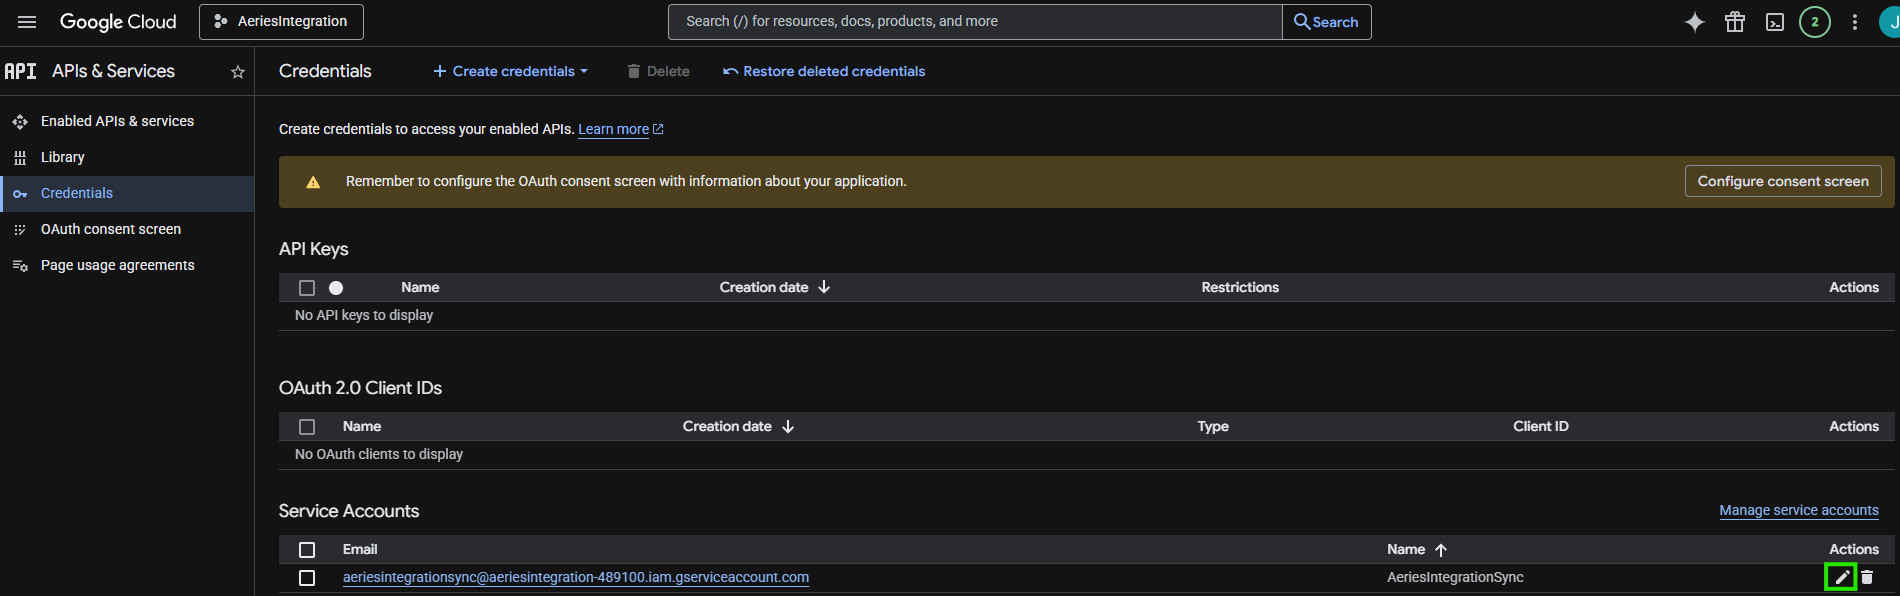Click the Library grid icon
The width and height of the screenshot is (1900, 596).
[20, 158]
